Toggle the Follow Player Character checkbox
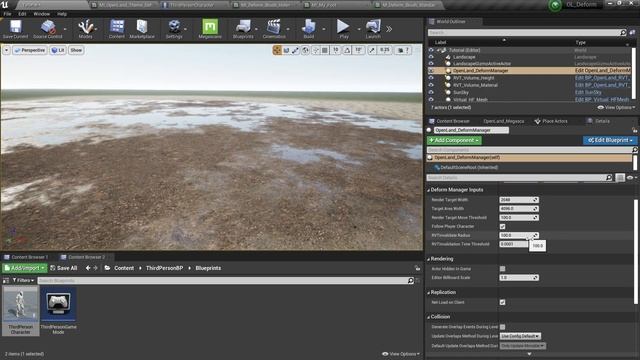Image resolution: width=640 pixels, height=360 pixels. pos(502,227)
